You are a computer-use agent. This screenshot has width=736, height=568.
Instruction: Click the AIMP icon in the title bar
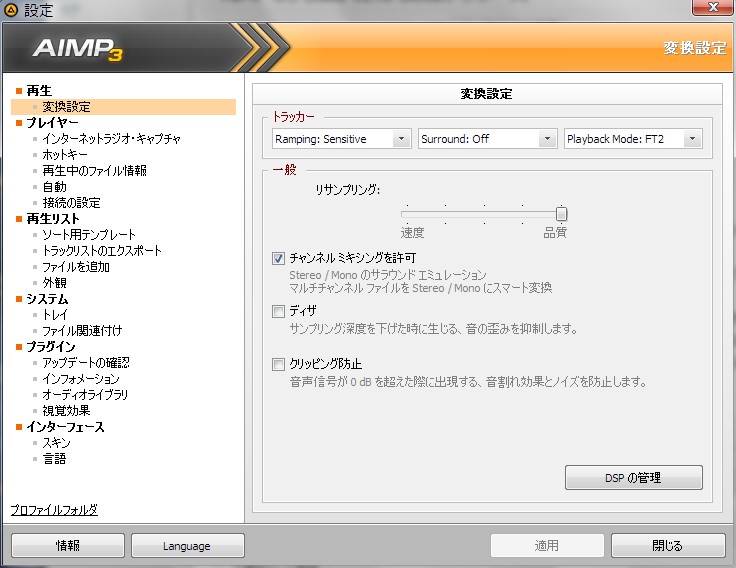click(10, 9)
